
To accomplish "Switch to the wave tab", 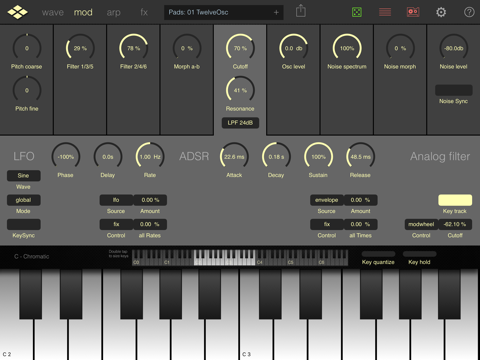I will click(53, 12).
